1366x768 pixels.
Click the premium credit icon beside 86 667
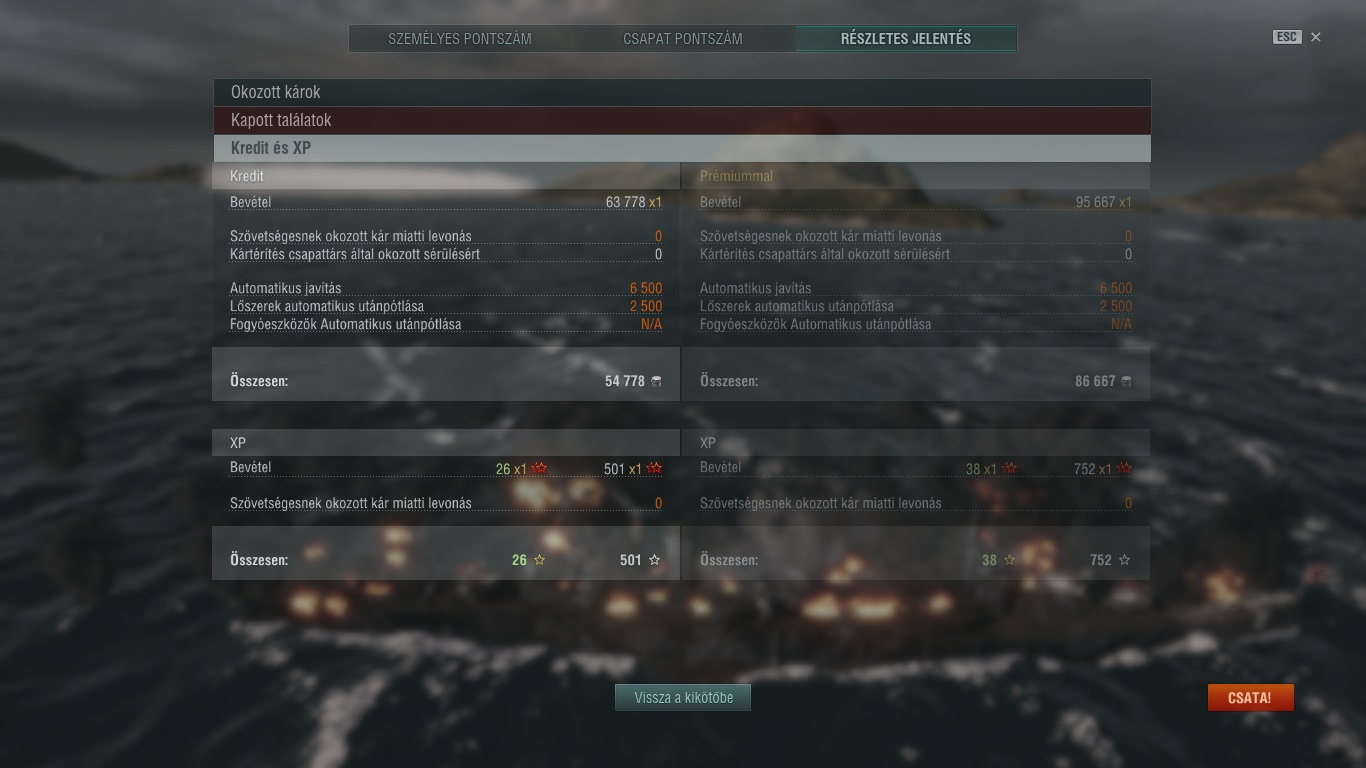click(x=1126, y=381)
